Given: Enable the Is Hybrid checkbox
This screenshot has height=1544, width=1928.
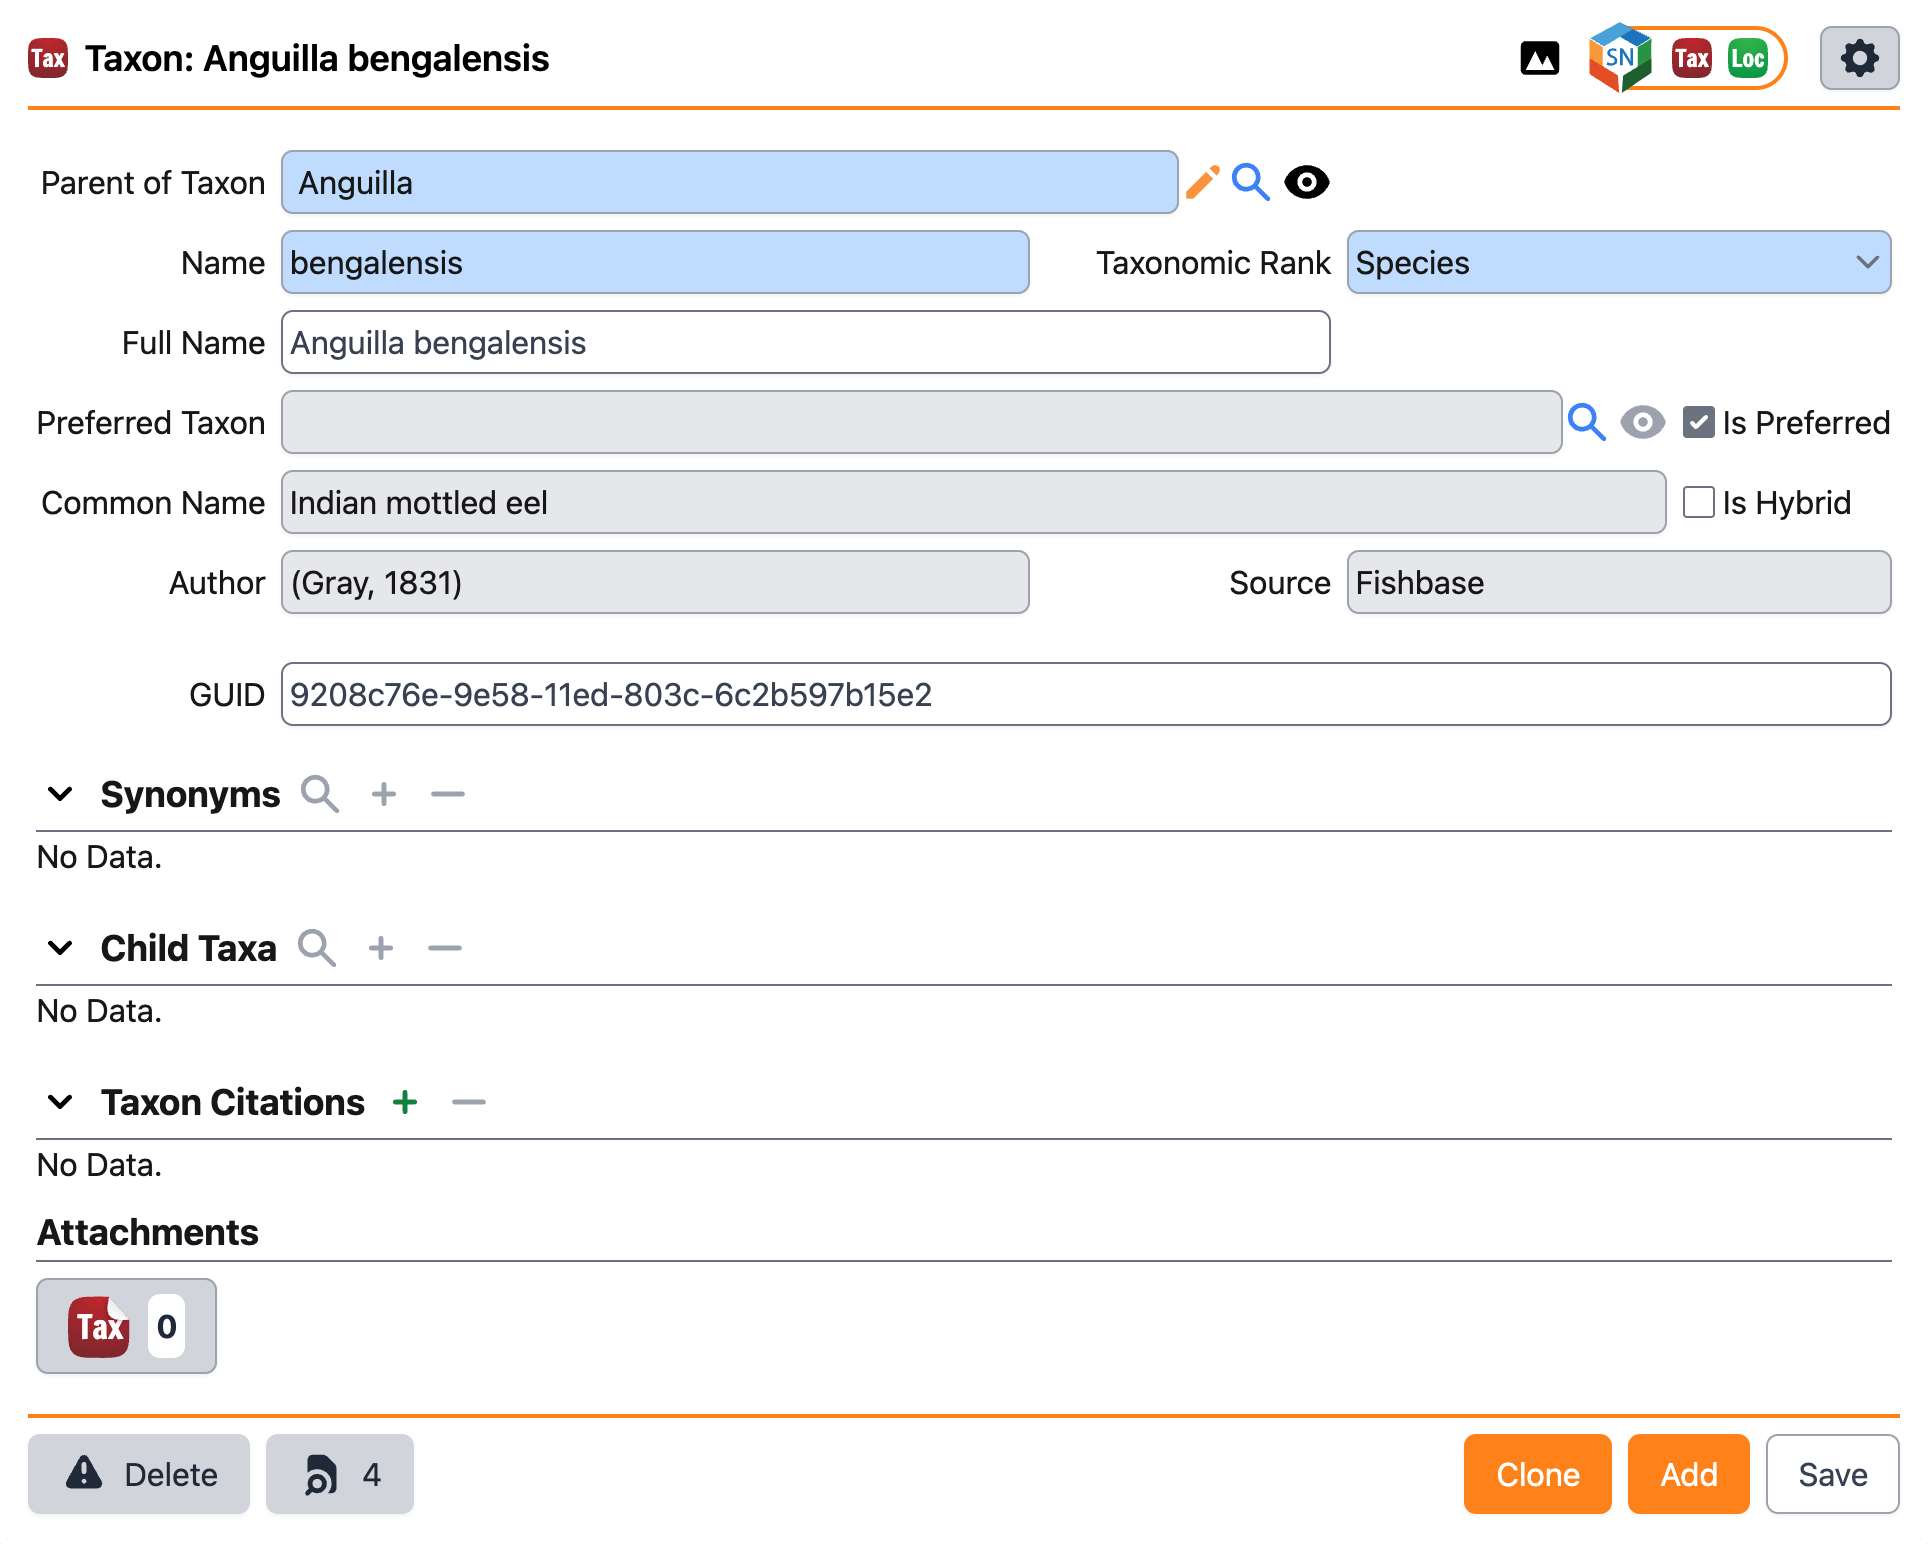Looking at the screenshot, I should pos(1698,502).
